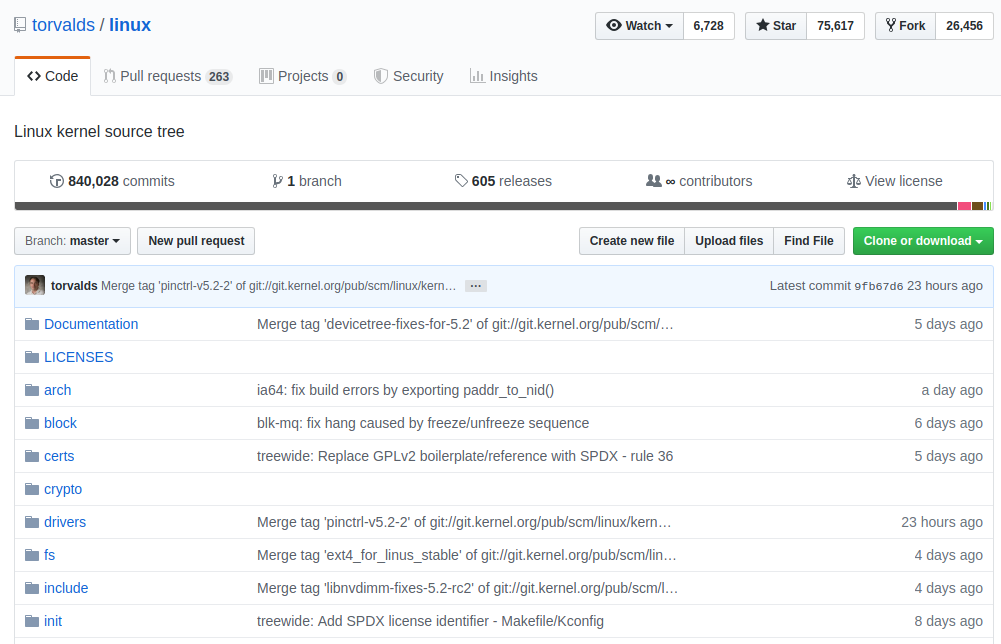View the 840,028 commits history
Image resolution: width=1001 pixels, height=644 pixels.
pos(112,181)
